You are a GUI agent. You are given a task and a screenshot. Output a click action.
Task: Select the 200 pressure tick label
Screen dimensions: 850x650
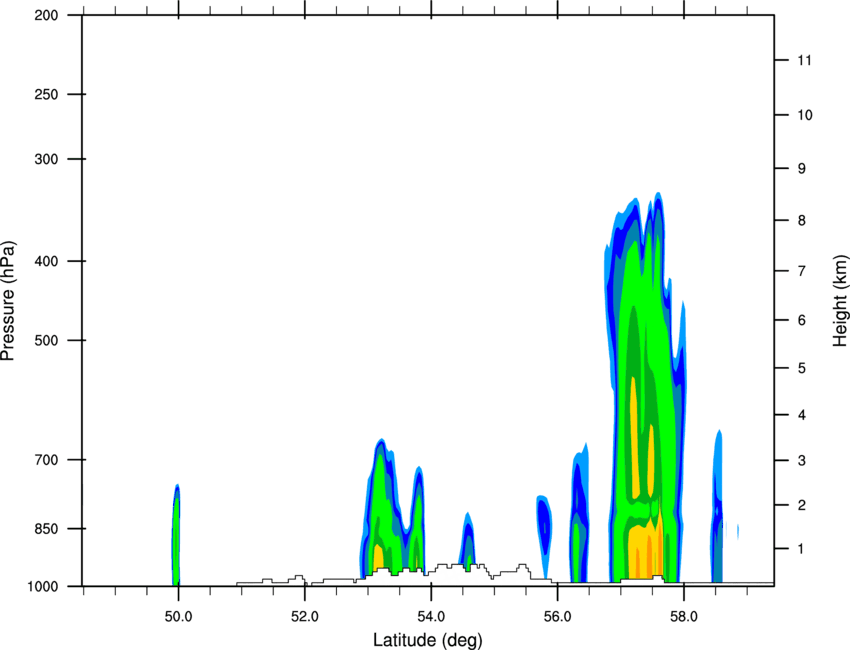[46, 16]
